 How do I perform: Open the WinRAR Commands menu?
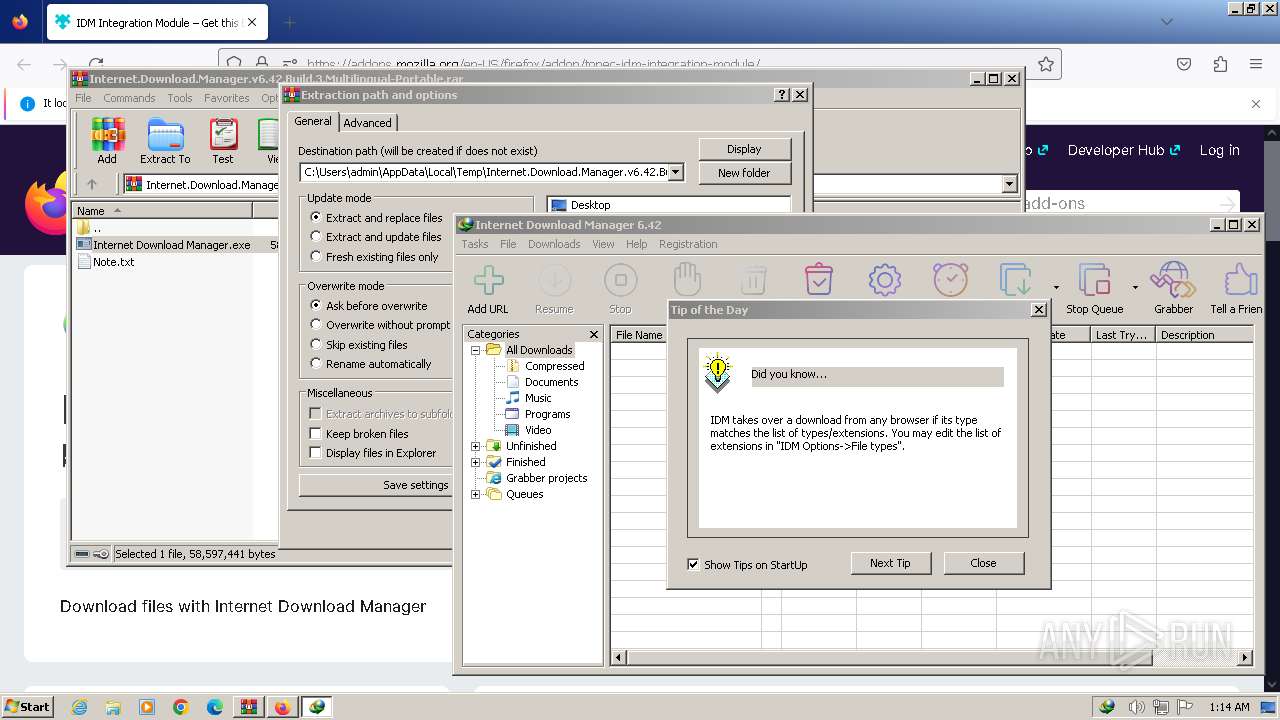coord(129,98)
